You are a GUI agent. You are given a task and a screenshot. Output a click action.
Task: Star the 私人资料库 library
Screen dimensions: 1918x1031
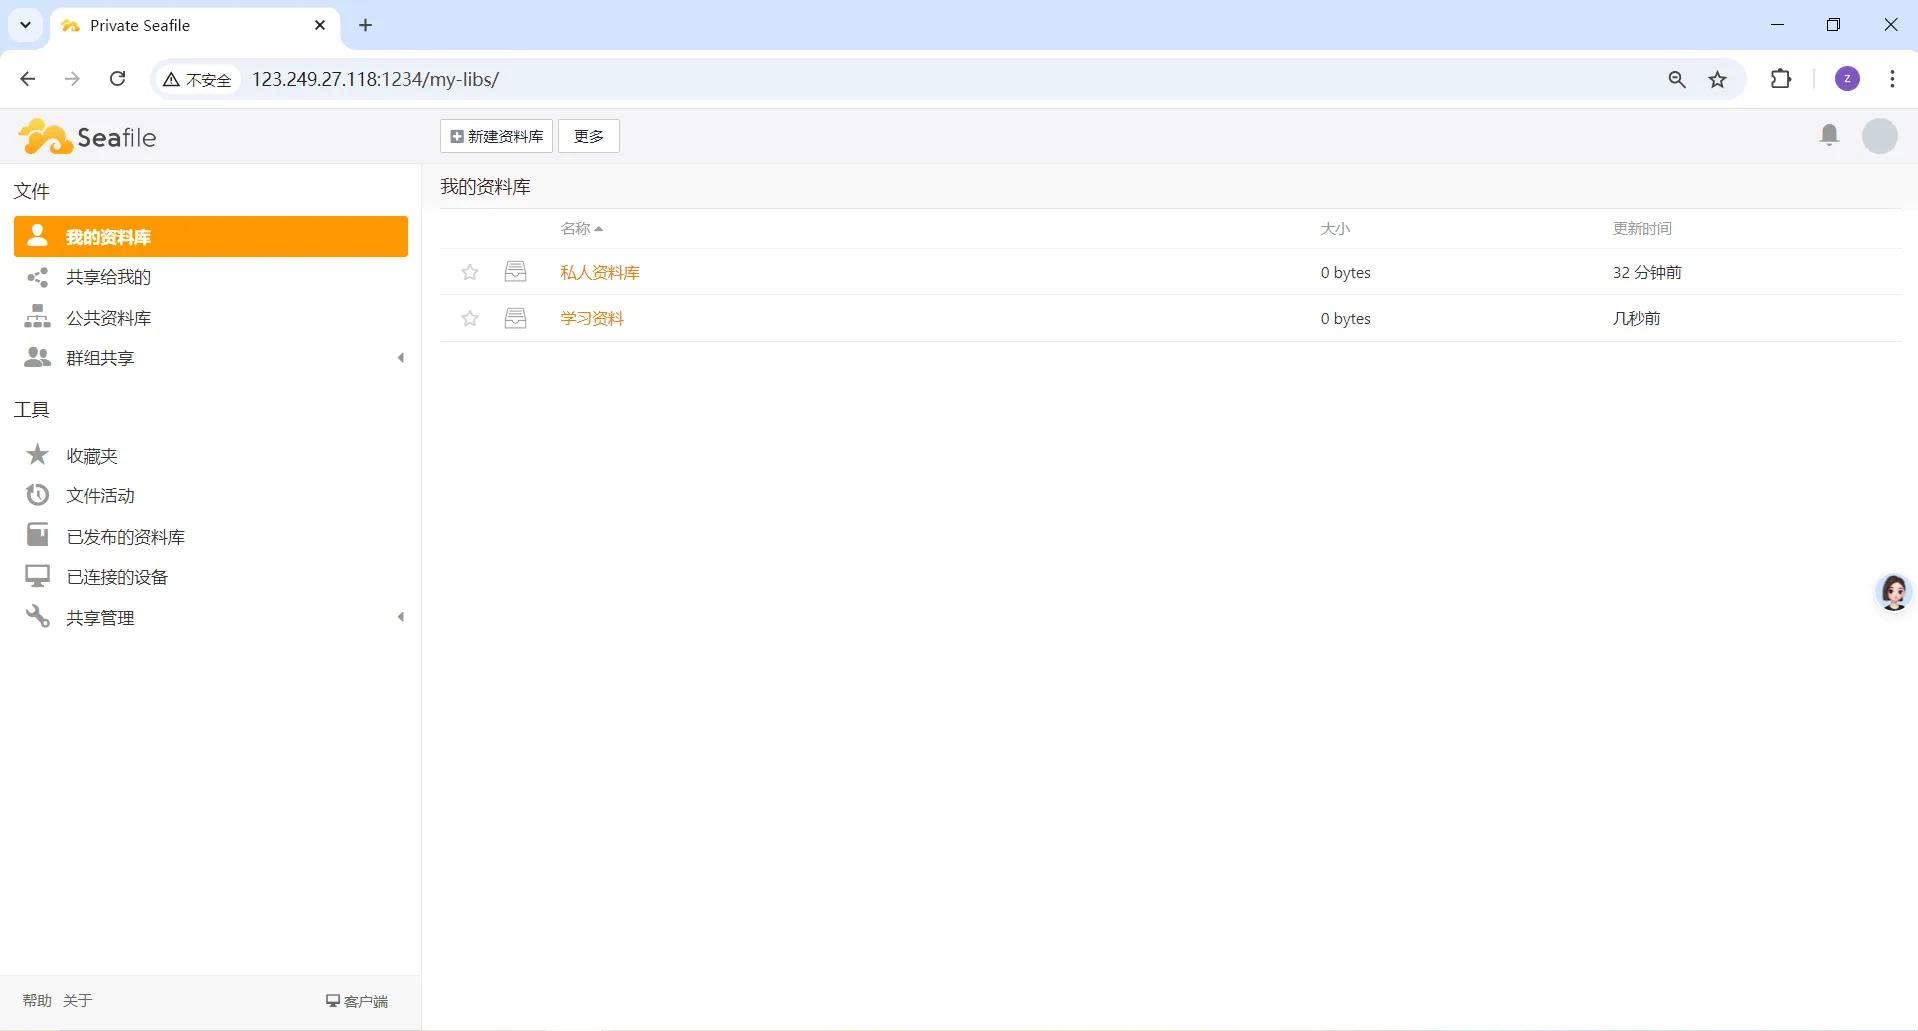tap(470, 272)
